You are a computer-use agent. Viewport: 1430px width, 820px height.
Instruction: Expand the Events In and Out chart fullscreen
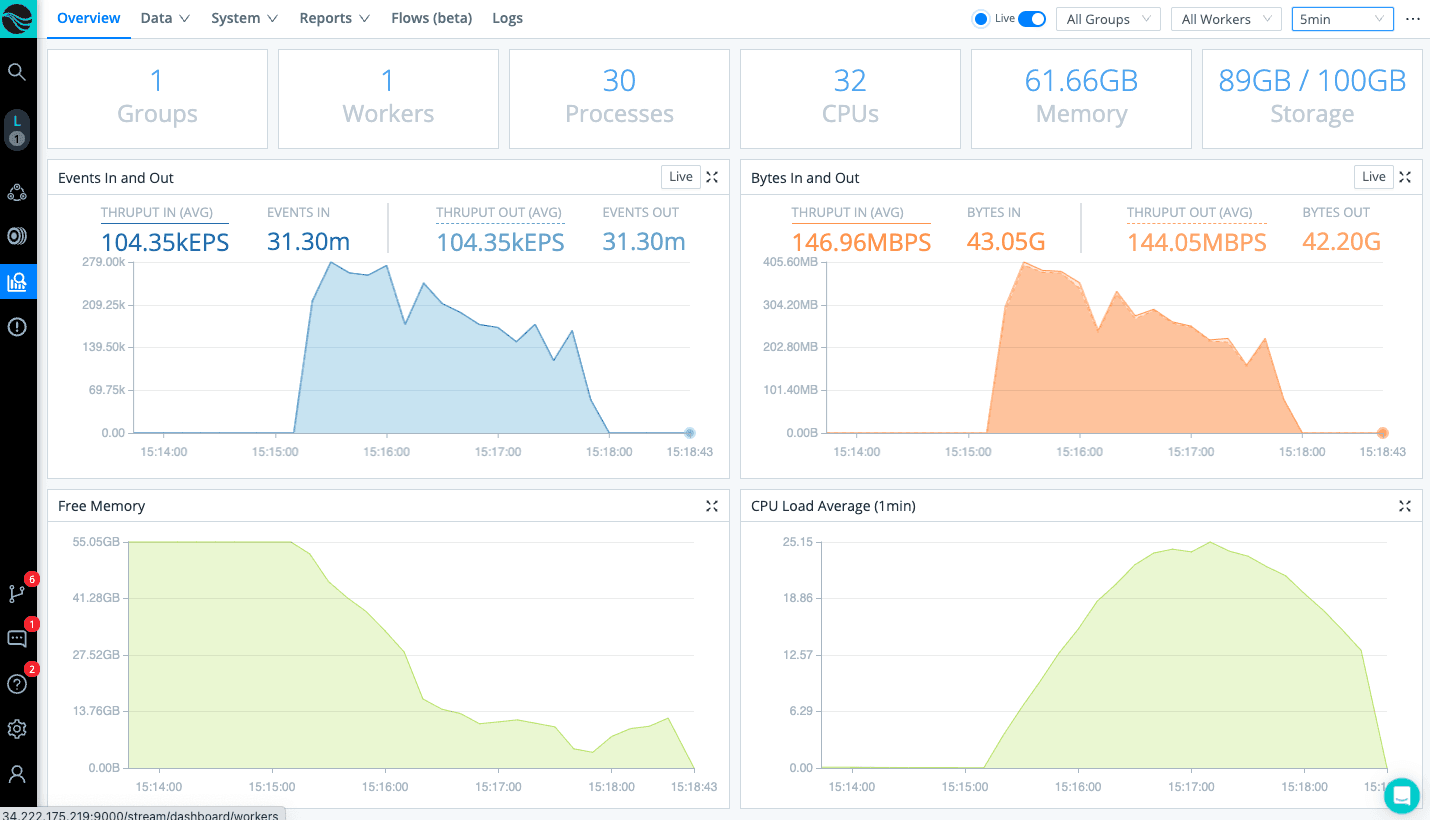tap(711, 176)
